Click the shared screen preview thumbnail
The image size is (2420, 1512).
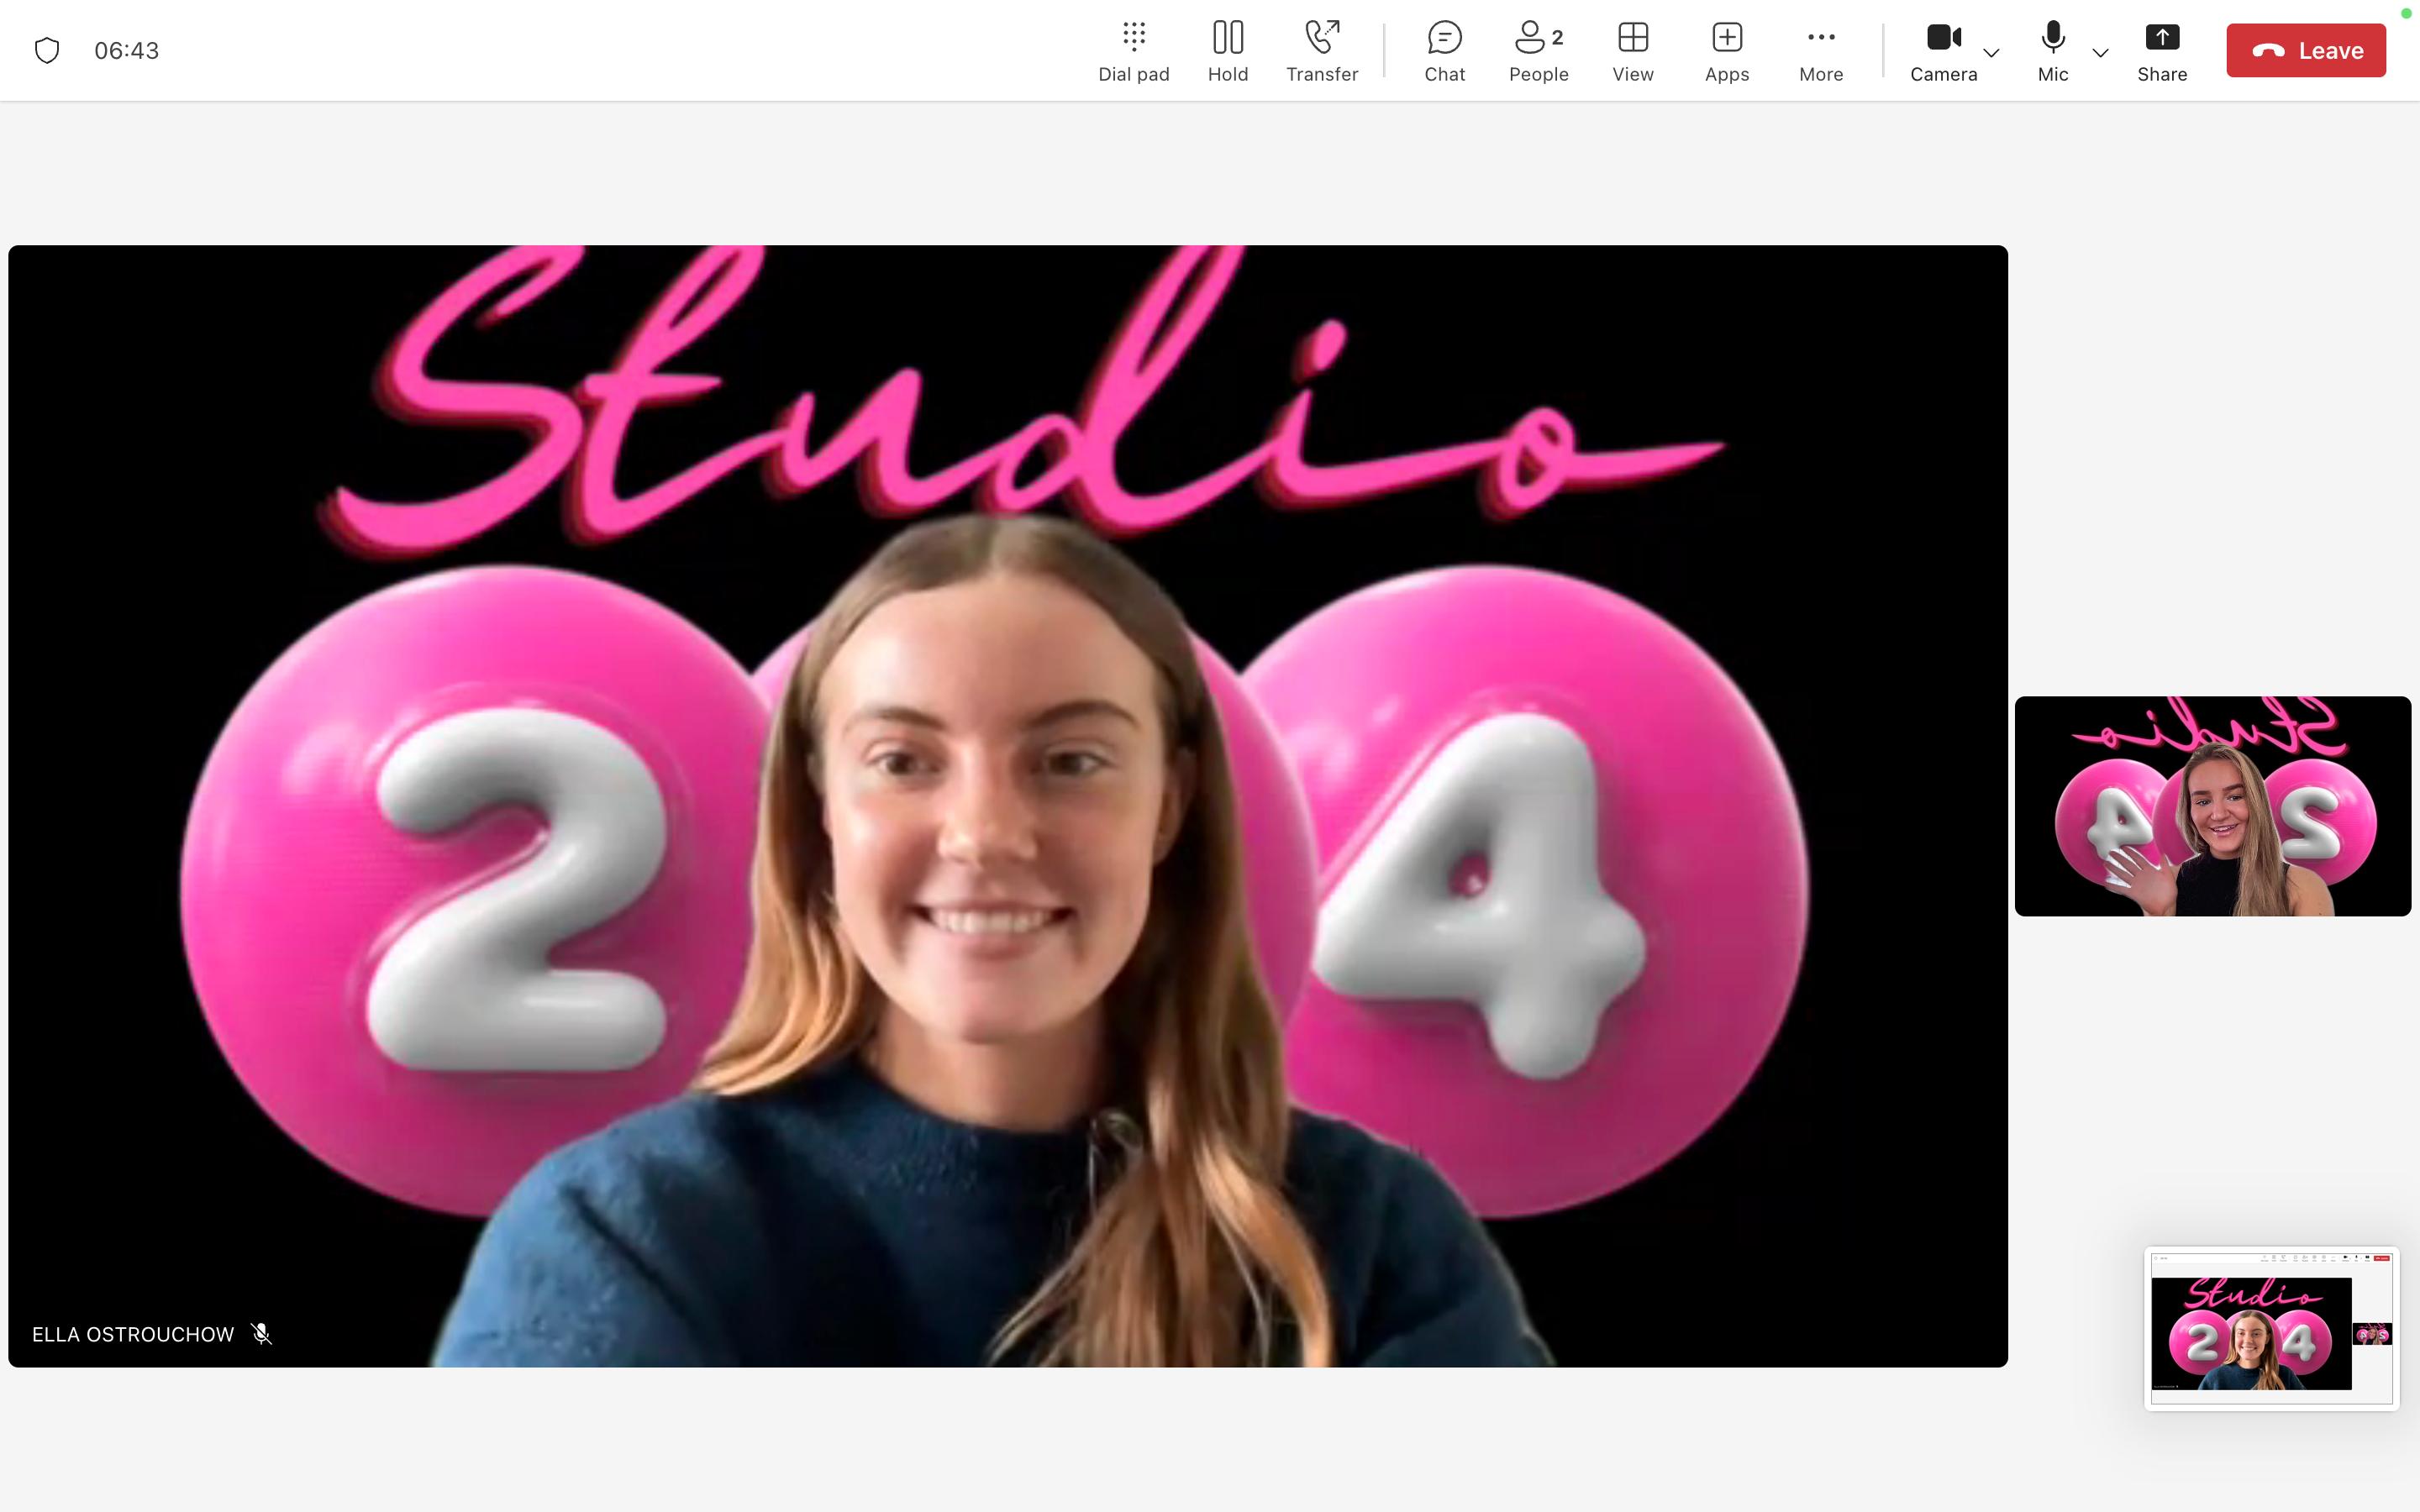click(2270, 1328)
